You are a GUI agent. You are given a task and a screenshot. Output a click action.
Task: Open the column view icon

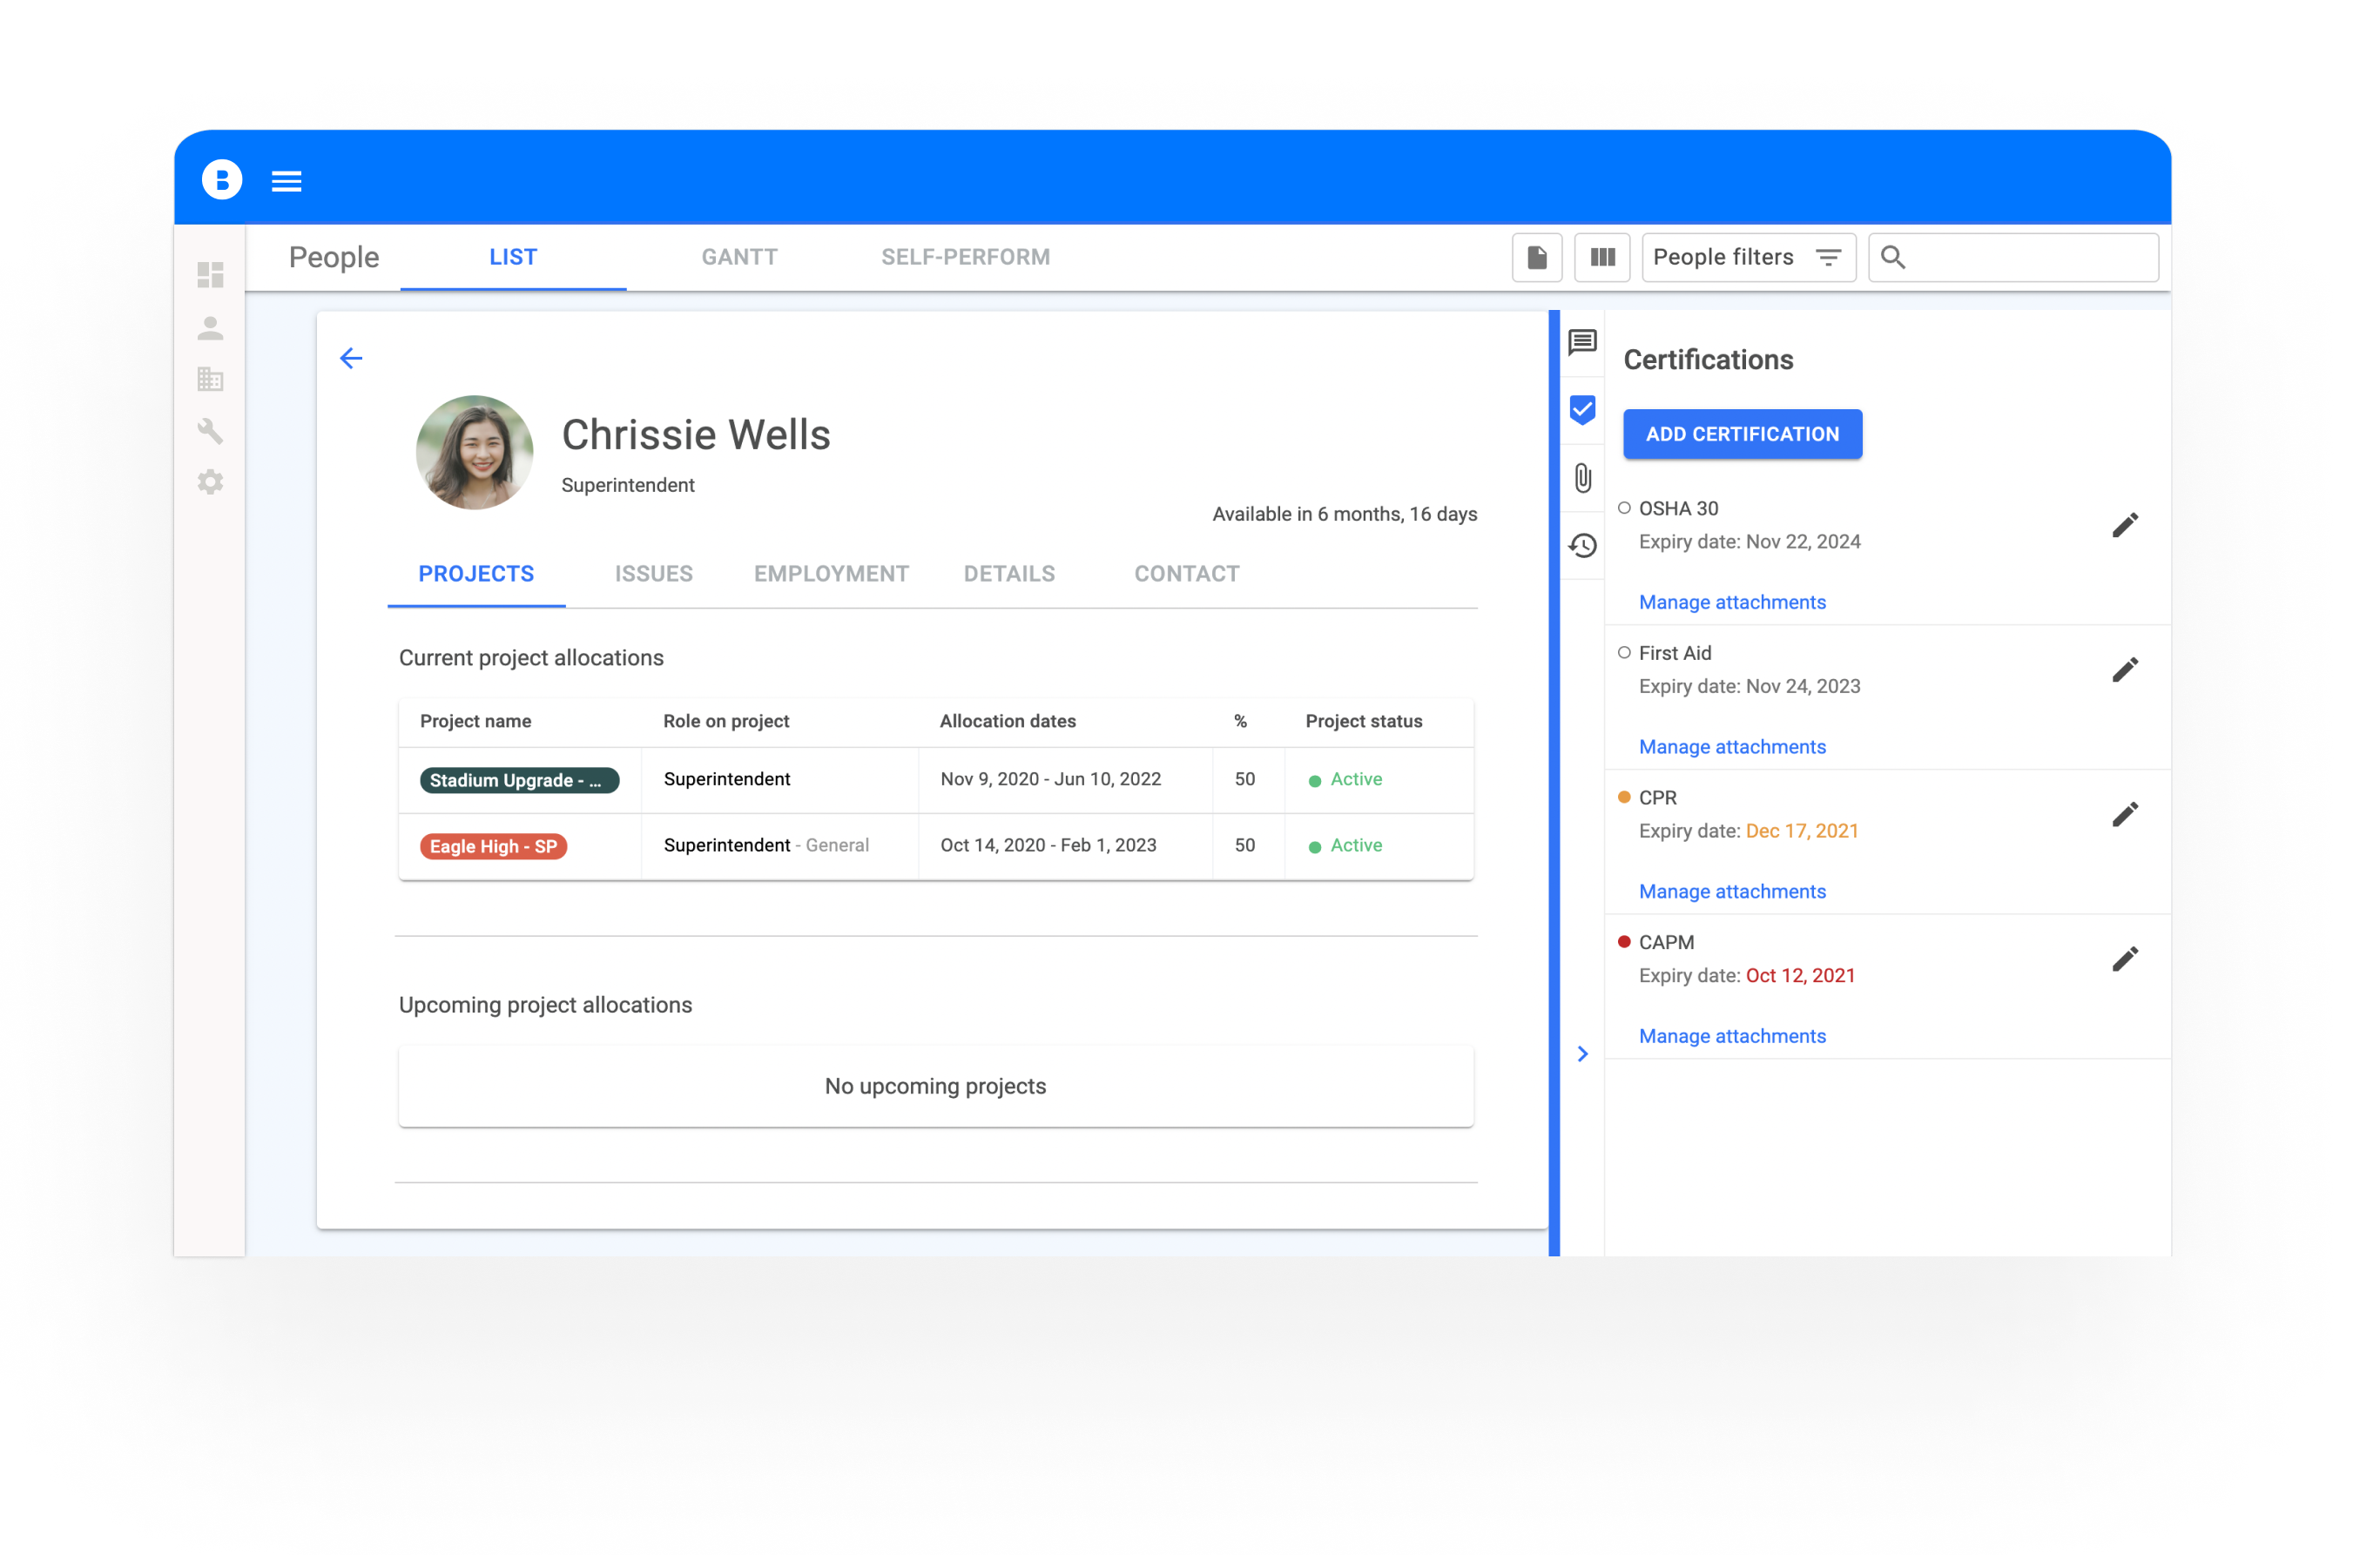tap(1602, 258)
